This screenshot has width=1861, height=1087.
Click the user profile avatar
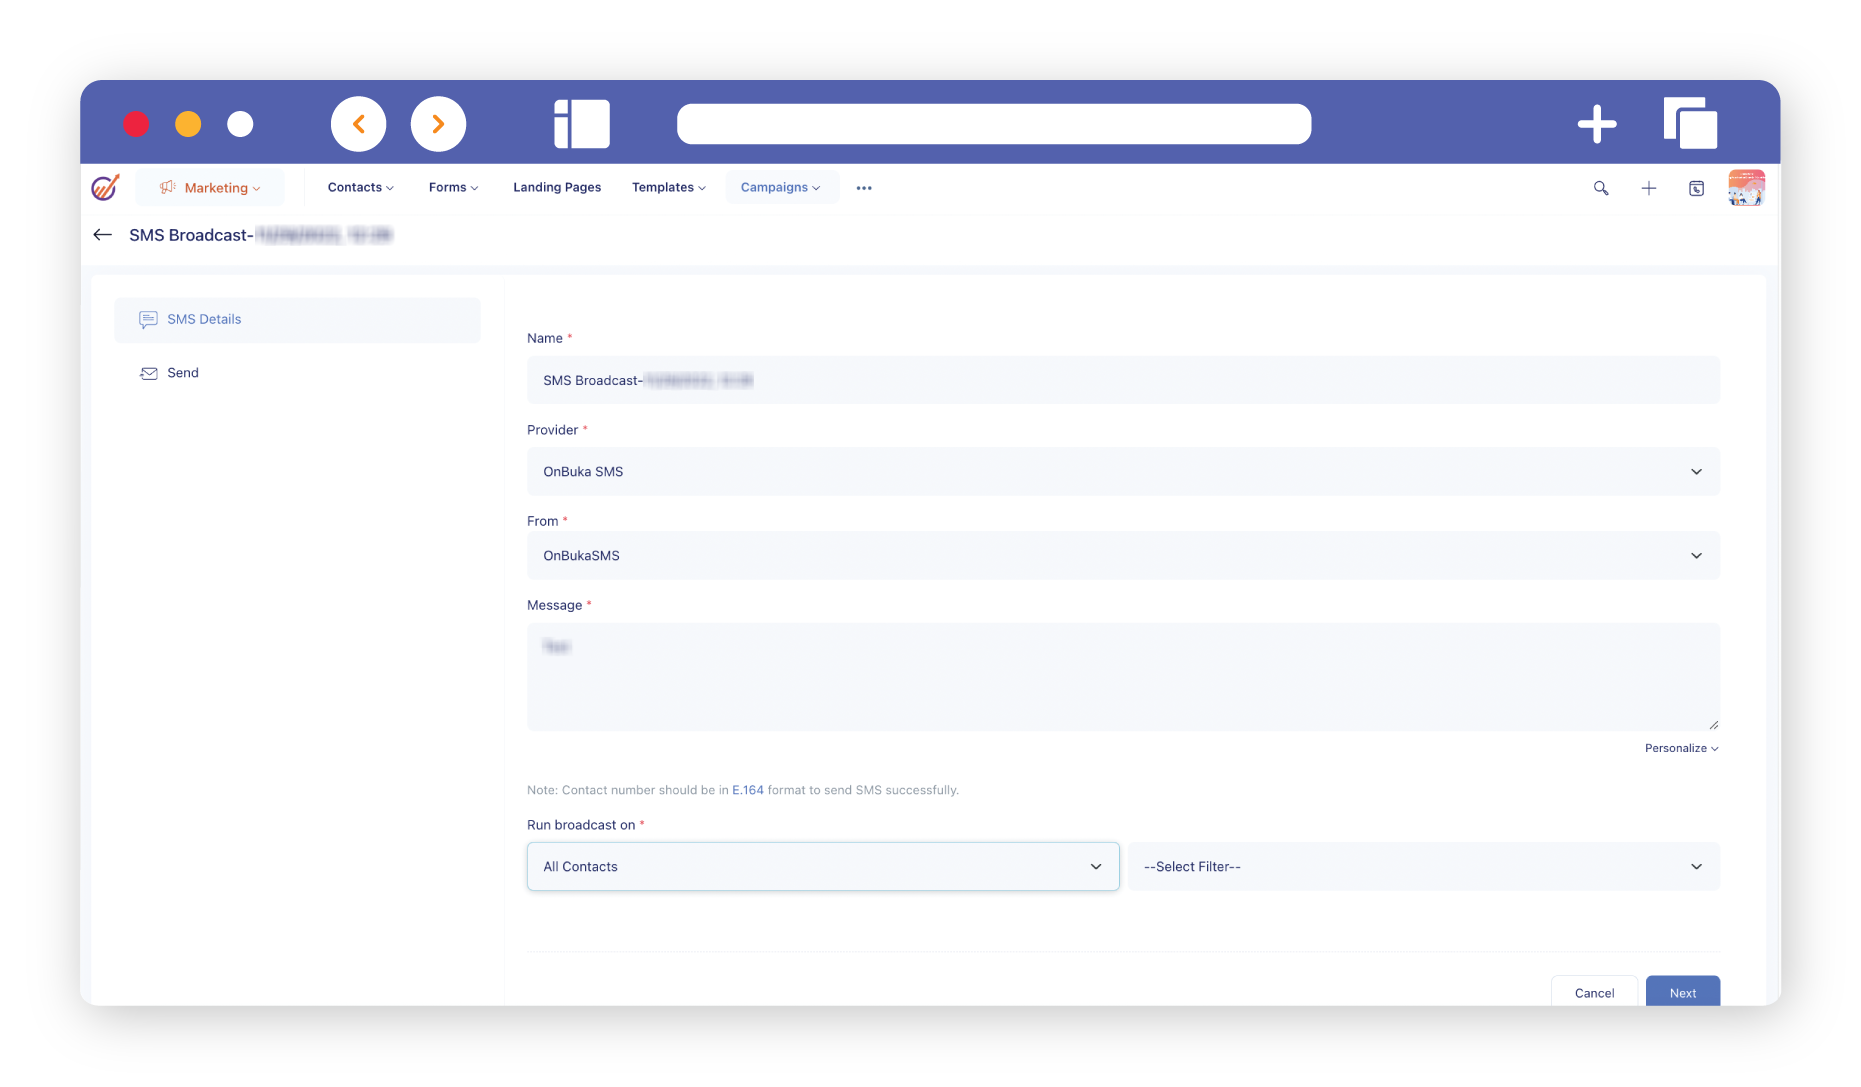point(1745,188)
